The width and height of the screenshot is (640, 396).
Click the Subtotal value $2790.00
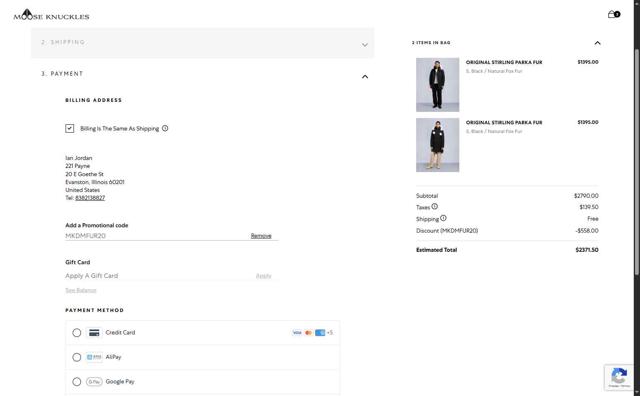click(x=586, y=196)
